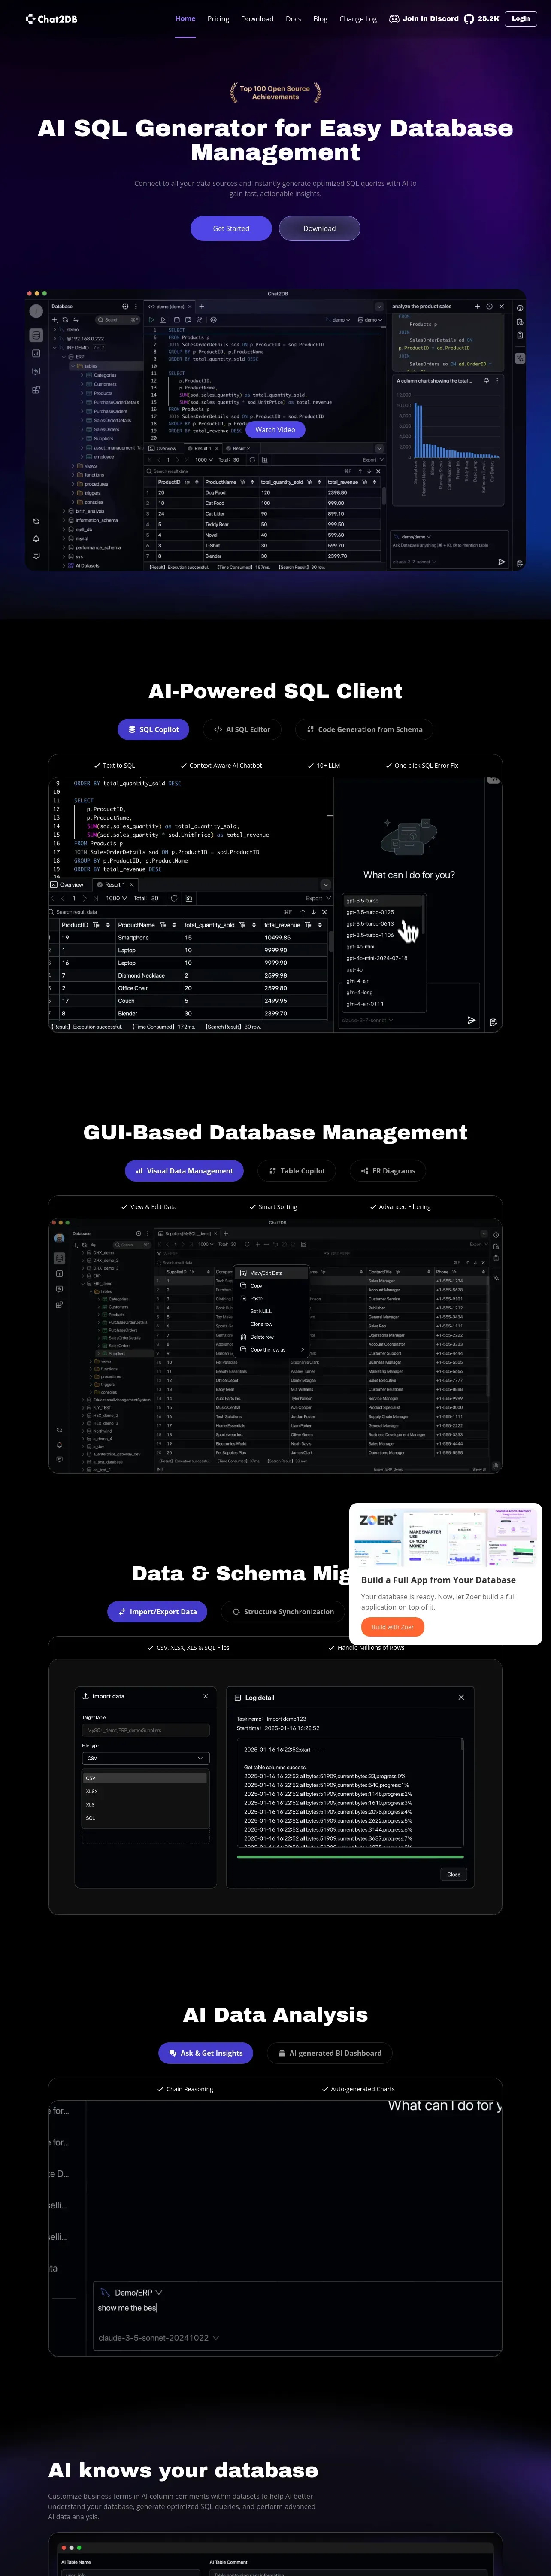The width and height of the screenshot is (551, 2576).
Task: Choose Set NULL in context menu
Action: coord(273,1311)
